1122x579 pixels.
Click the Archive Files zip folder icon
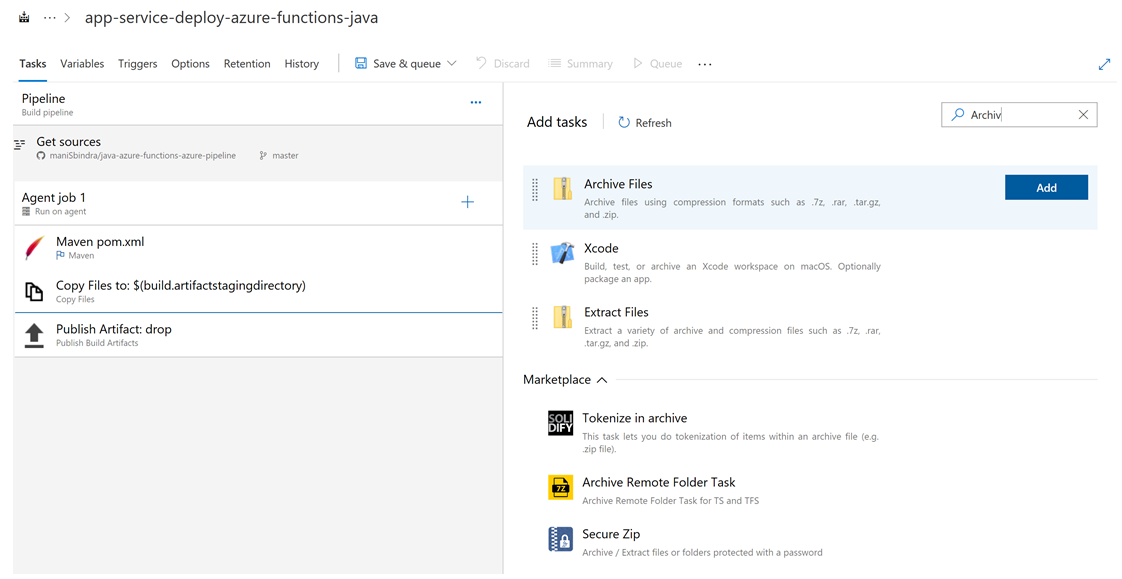(562, 188)
